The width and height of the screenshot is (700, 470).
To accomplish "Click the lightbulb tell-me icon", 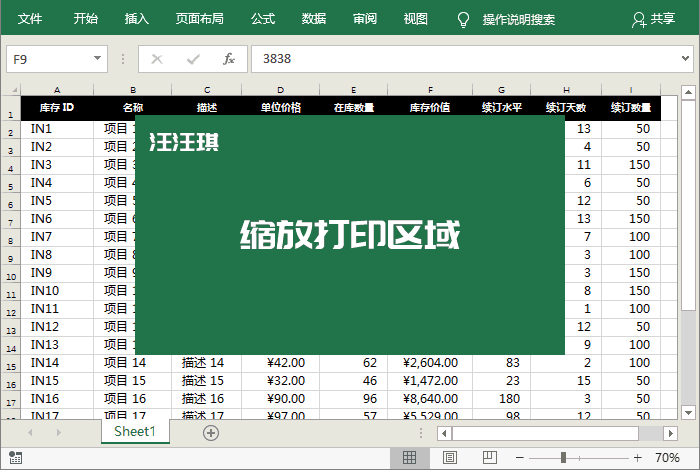I will point(463,20).
